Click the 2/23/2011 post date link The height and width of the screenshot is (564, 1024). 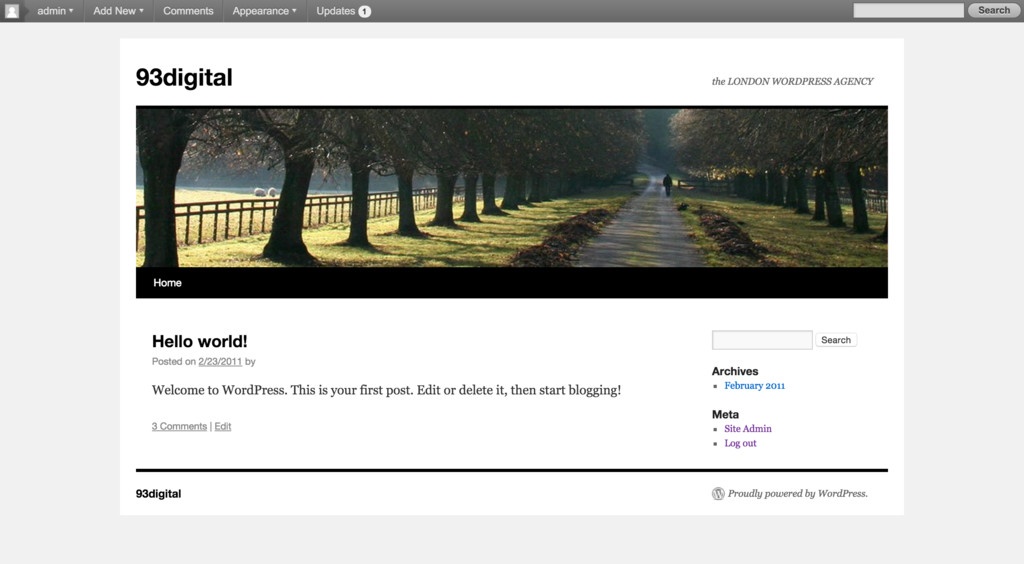click(x=220, y=362)
